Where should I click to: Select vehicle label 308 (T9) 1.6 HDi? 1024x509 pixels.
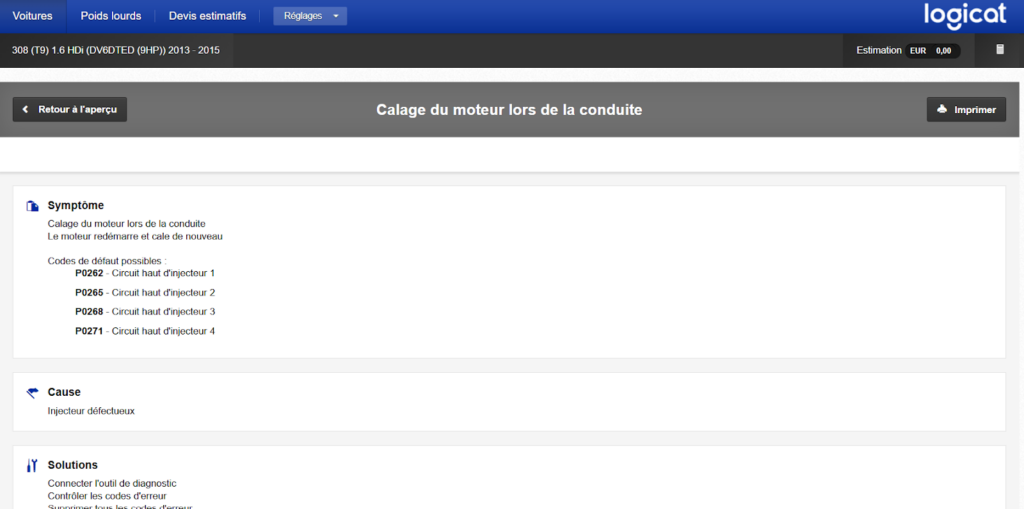(116, 50)
